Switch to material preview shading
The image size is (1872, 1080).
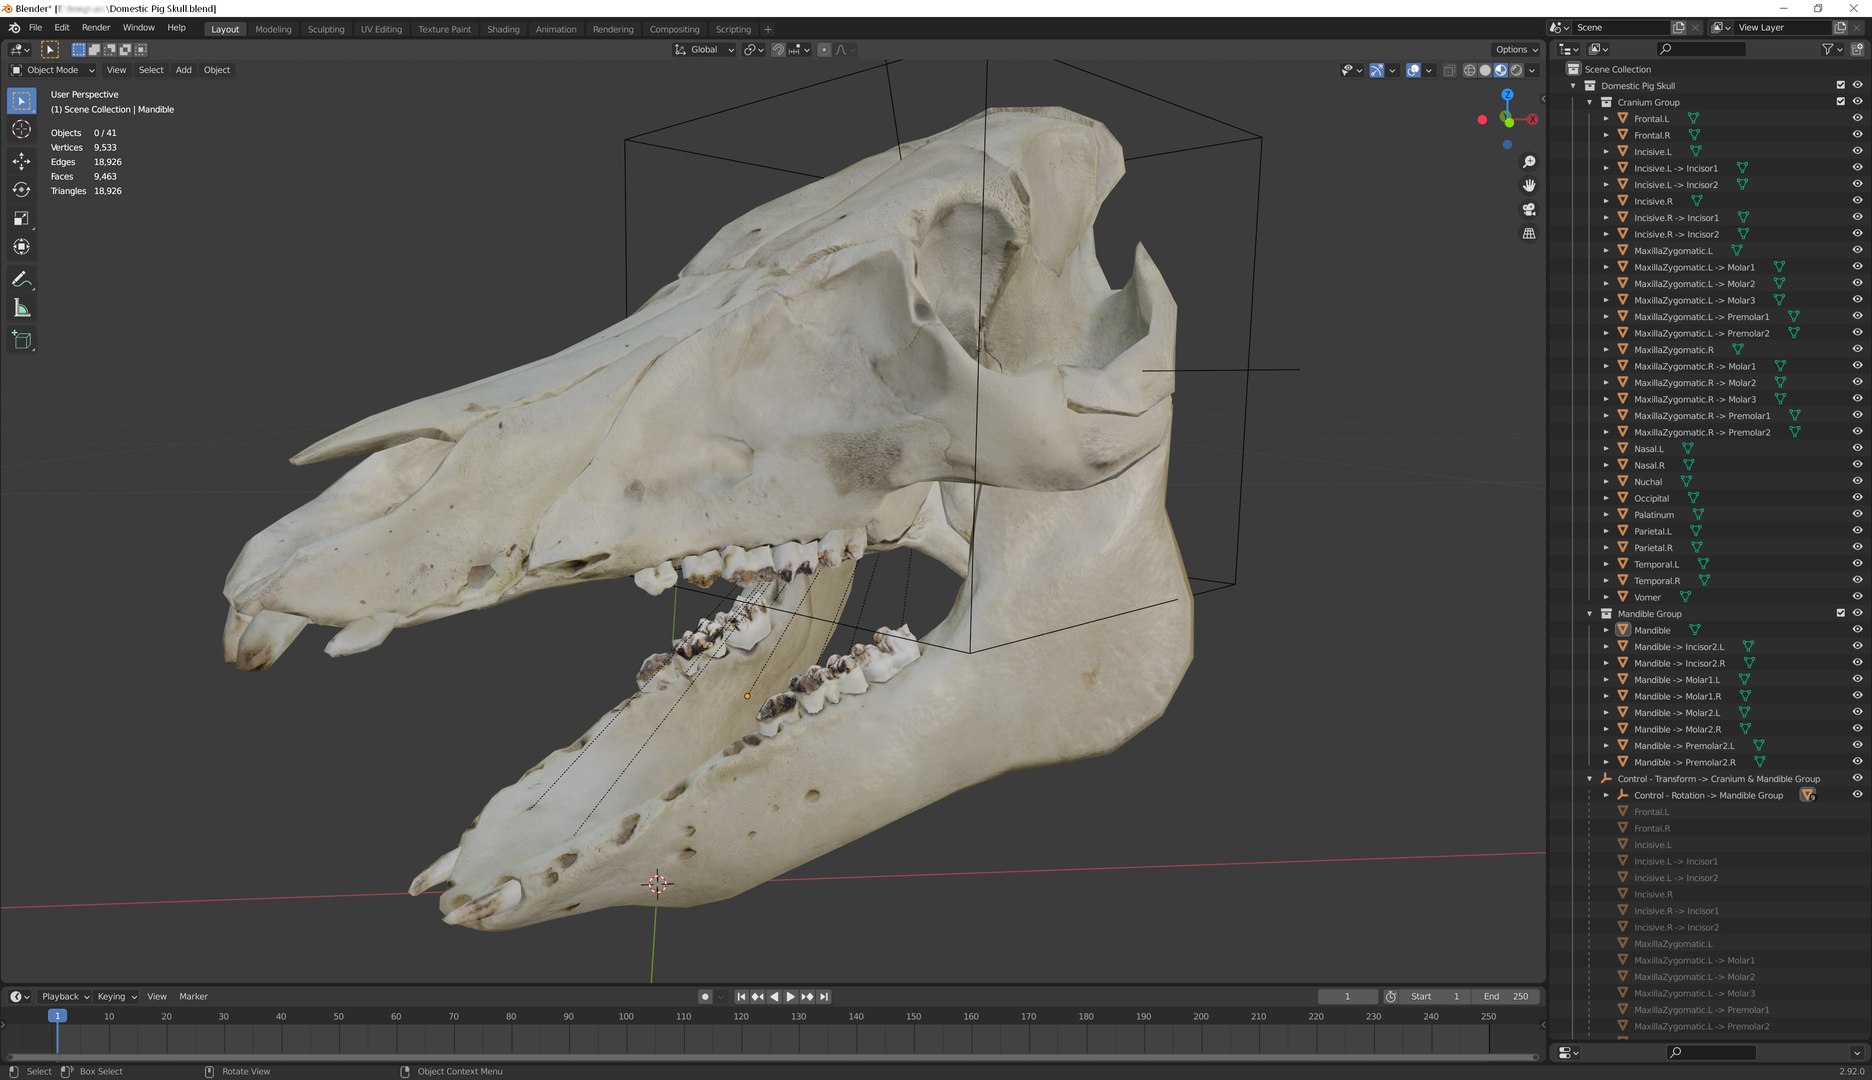(x=1501, y=70)
